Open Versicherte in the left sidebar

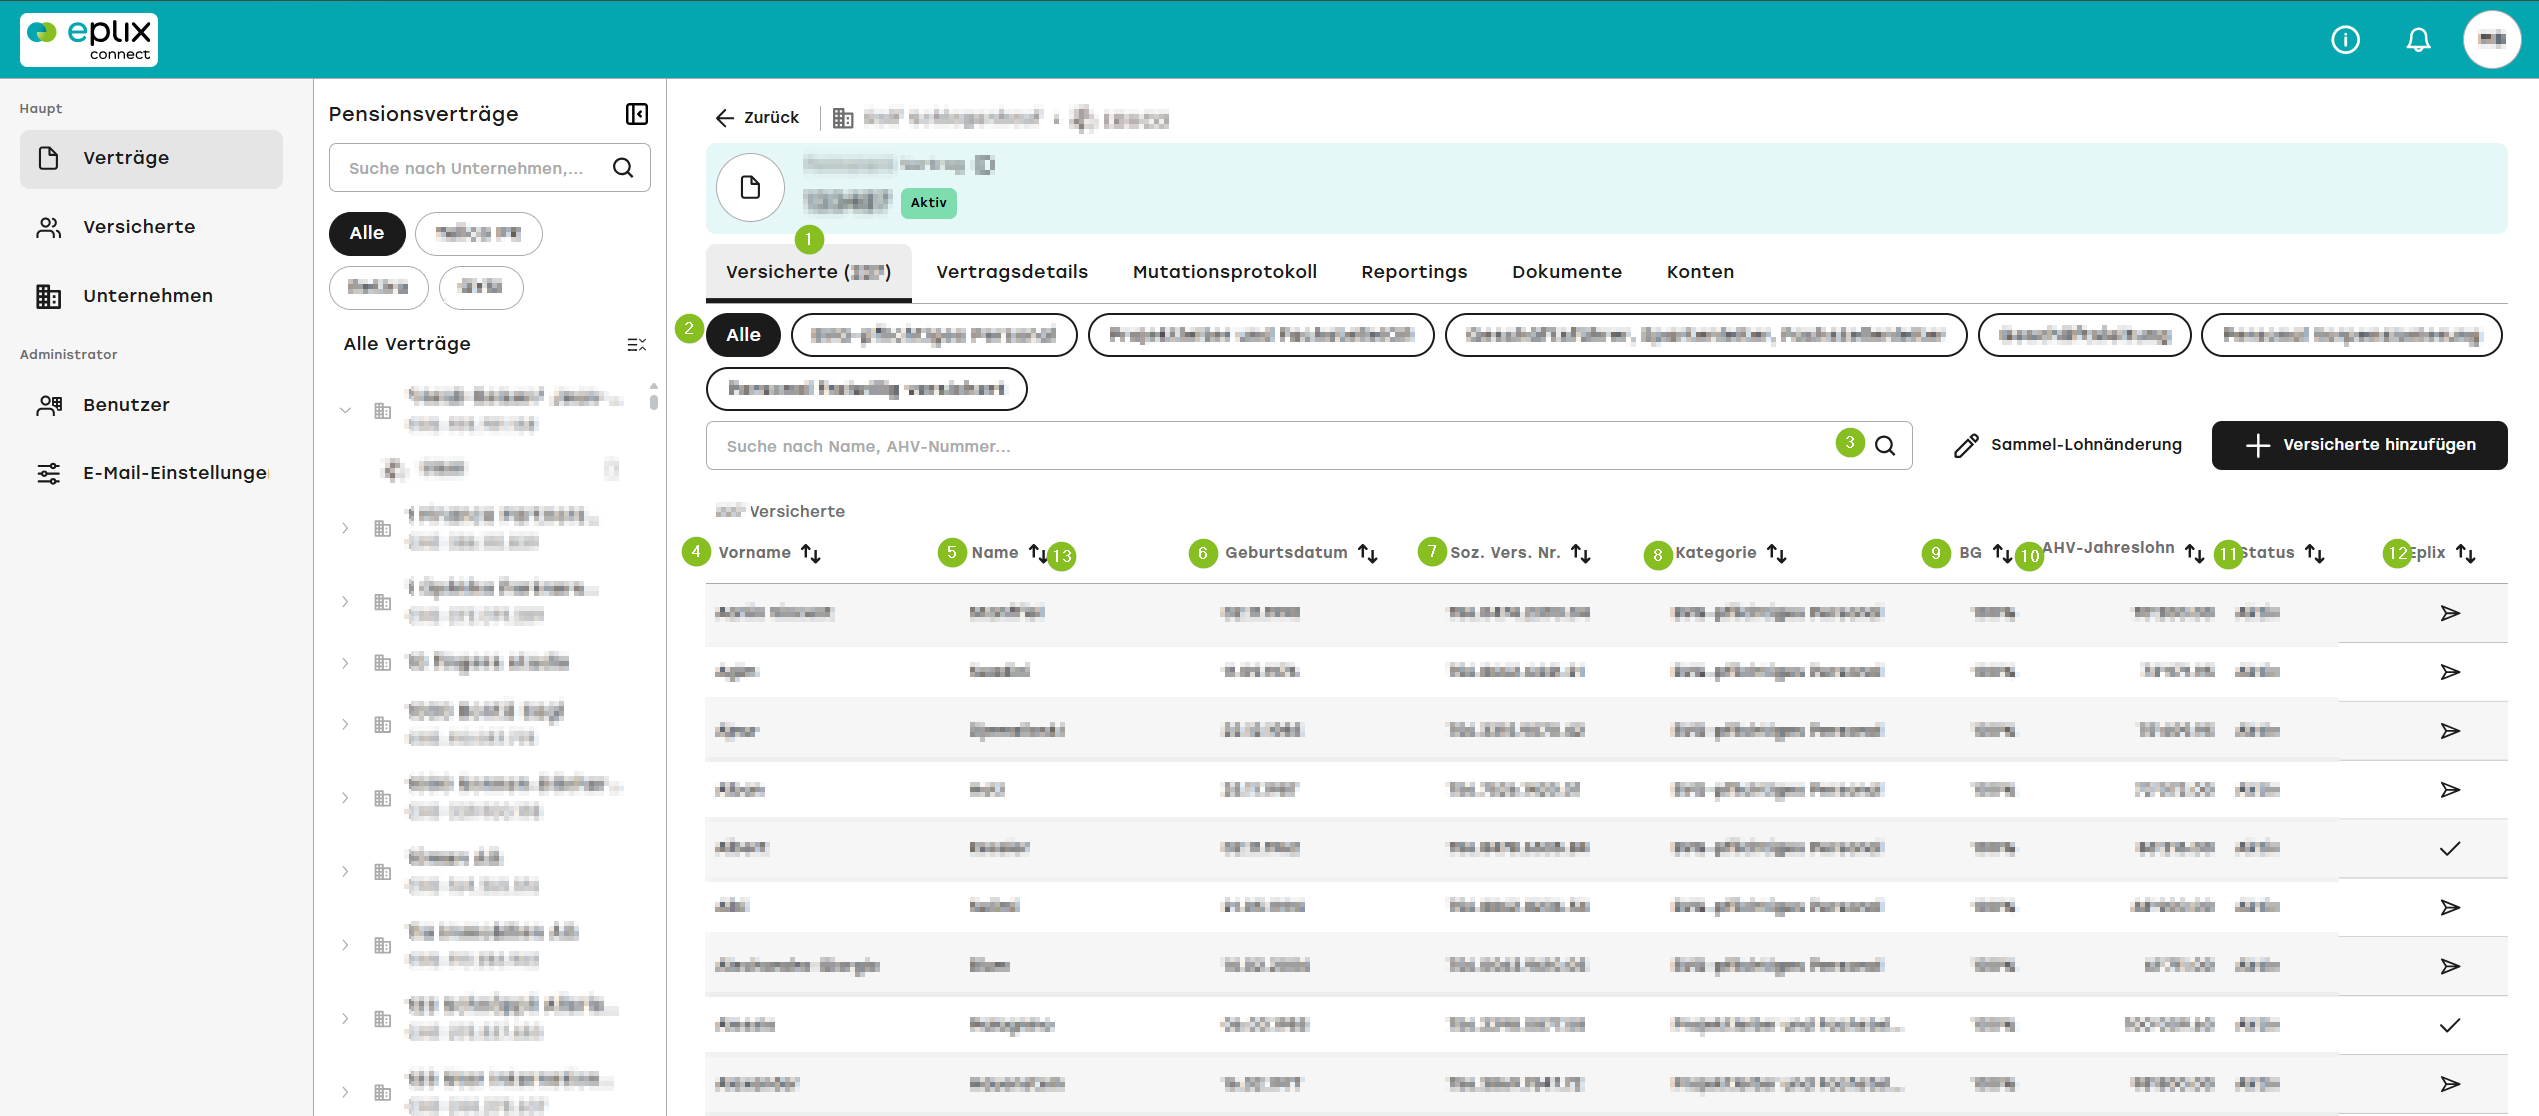pos(151,227)
